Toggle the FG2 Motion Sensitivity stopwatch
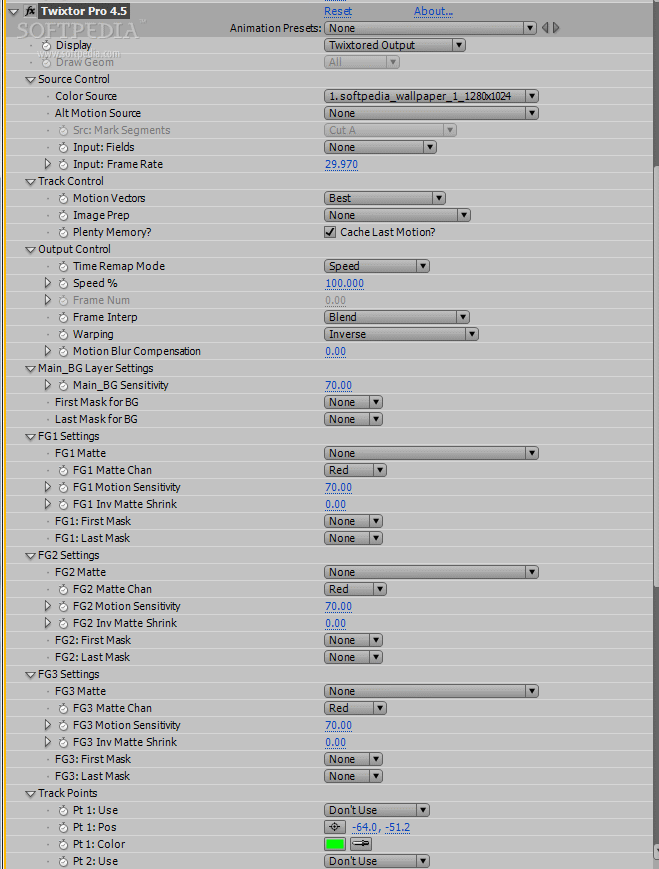Screen dimensions: 659x869 pyautogui.click(x=63, y=606)
